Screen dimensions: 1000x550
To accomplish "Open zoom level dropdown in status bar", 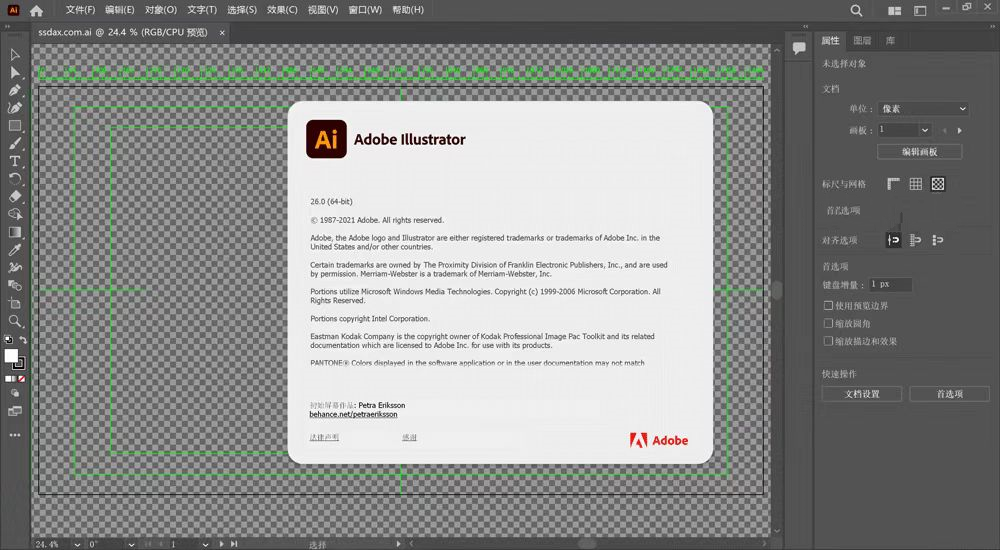I will pyautogui.click(x=77, y=544).
